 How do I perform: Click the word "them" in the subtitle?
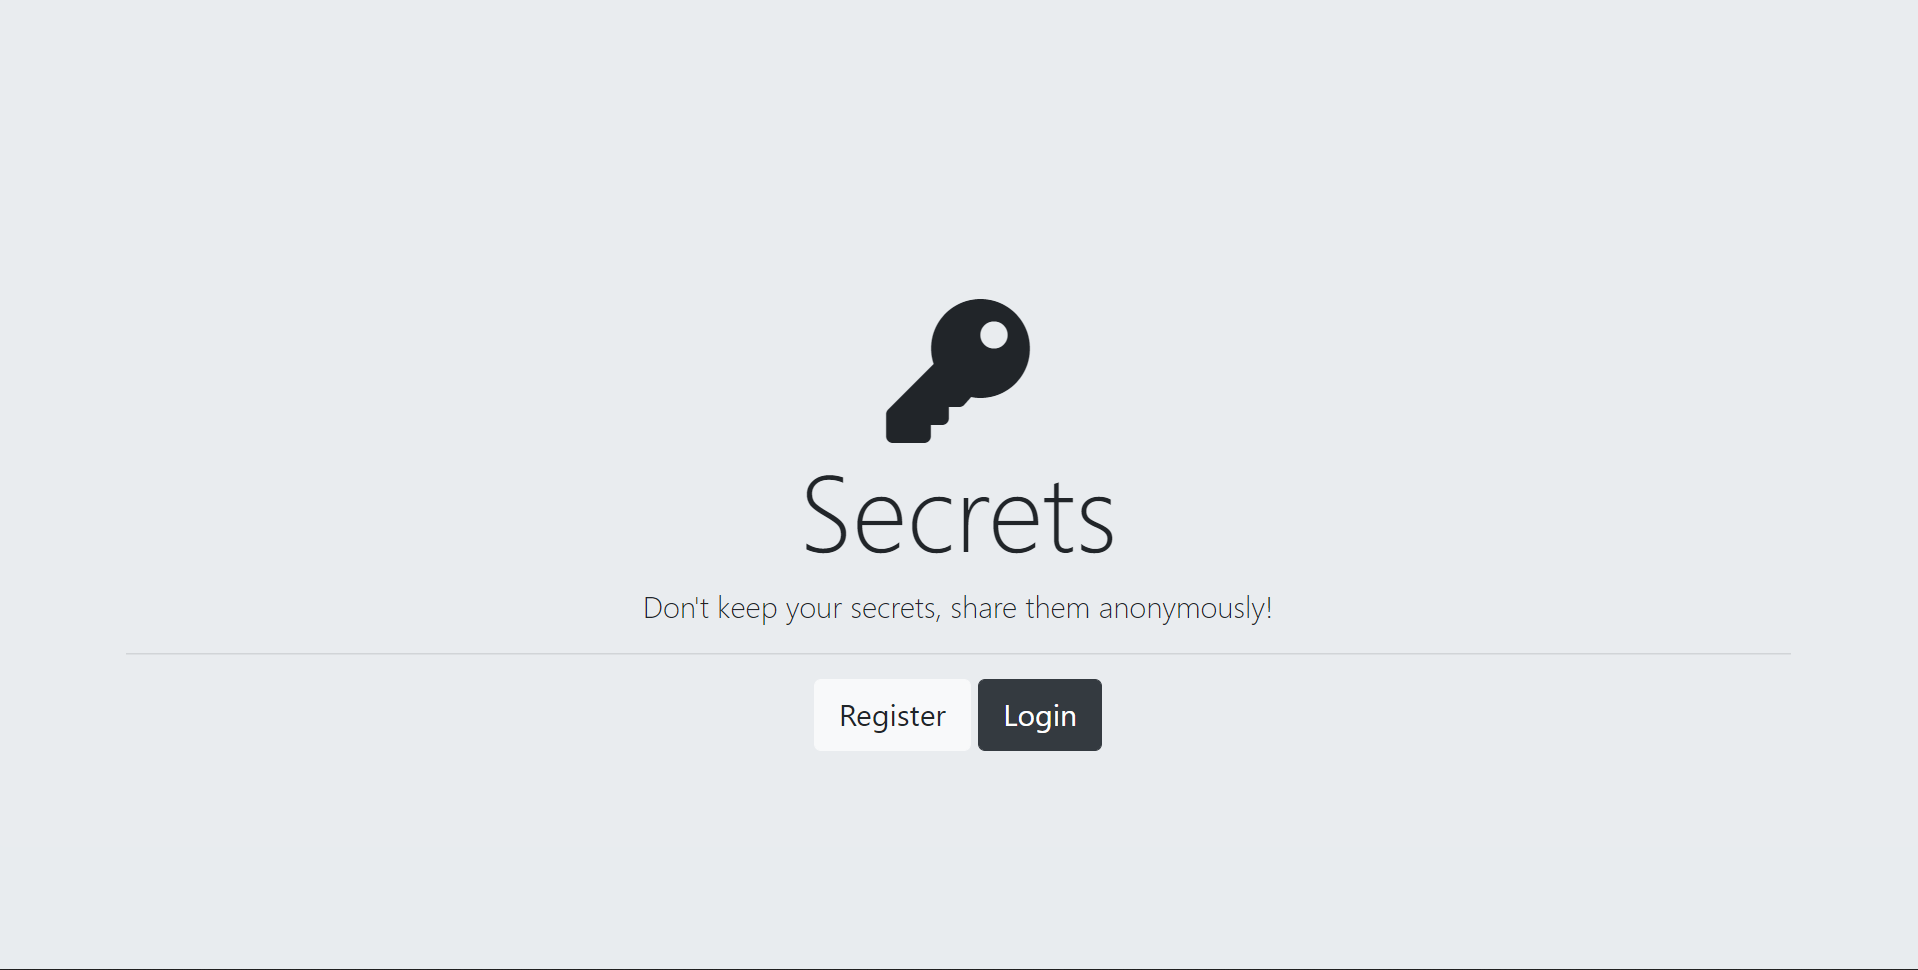1057,608
